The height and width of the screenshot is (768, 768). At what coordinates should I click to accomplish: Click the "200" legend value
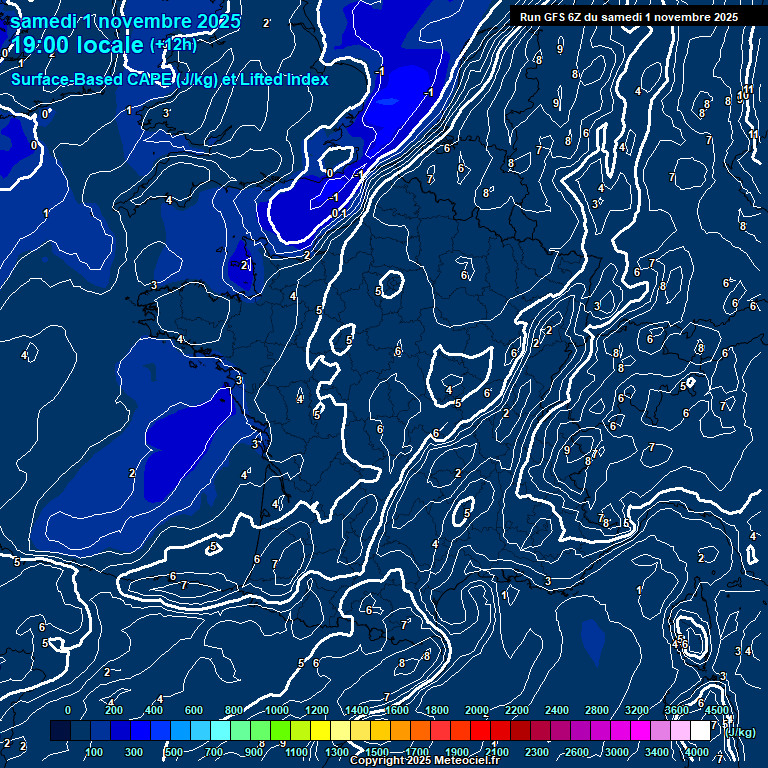[114, 710]
